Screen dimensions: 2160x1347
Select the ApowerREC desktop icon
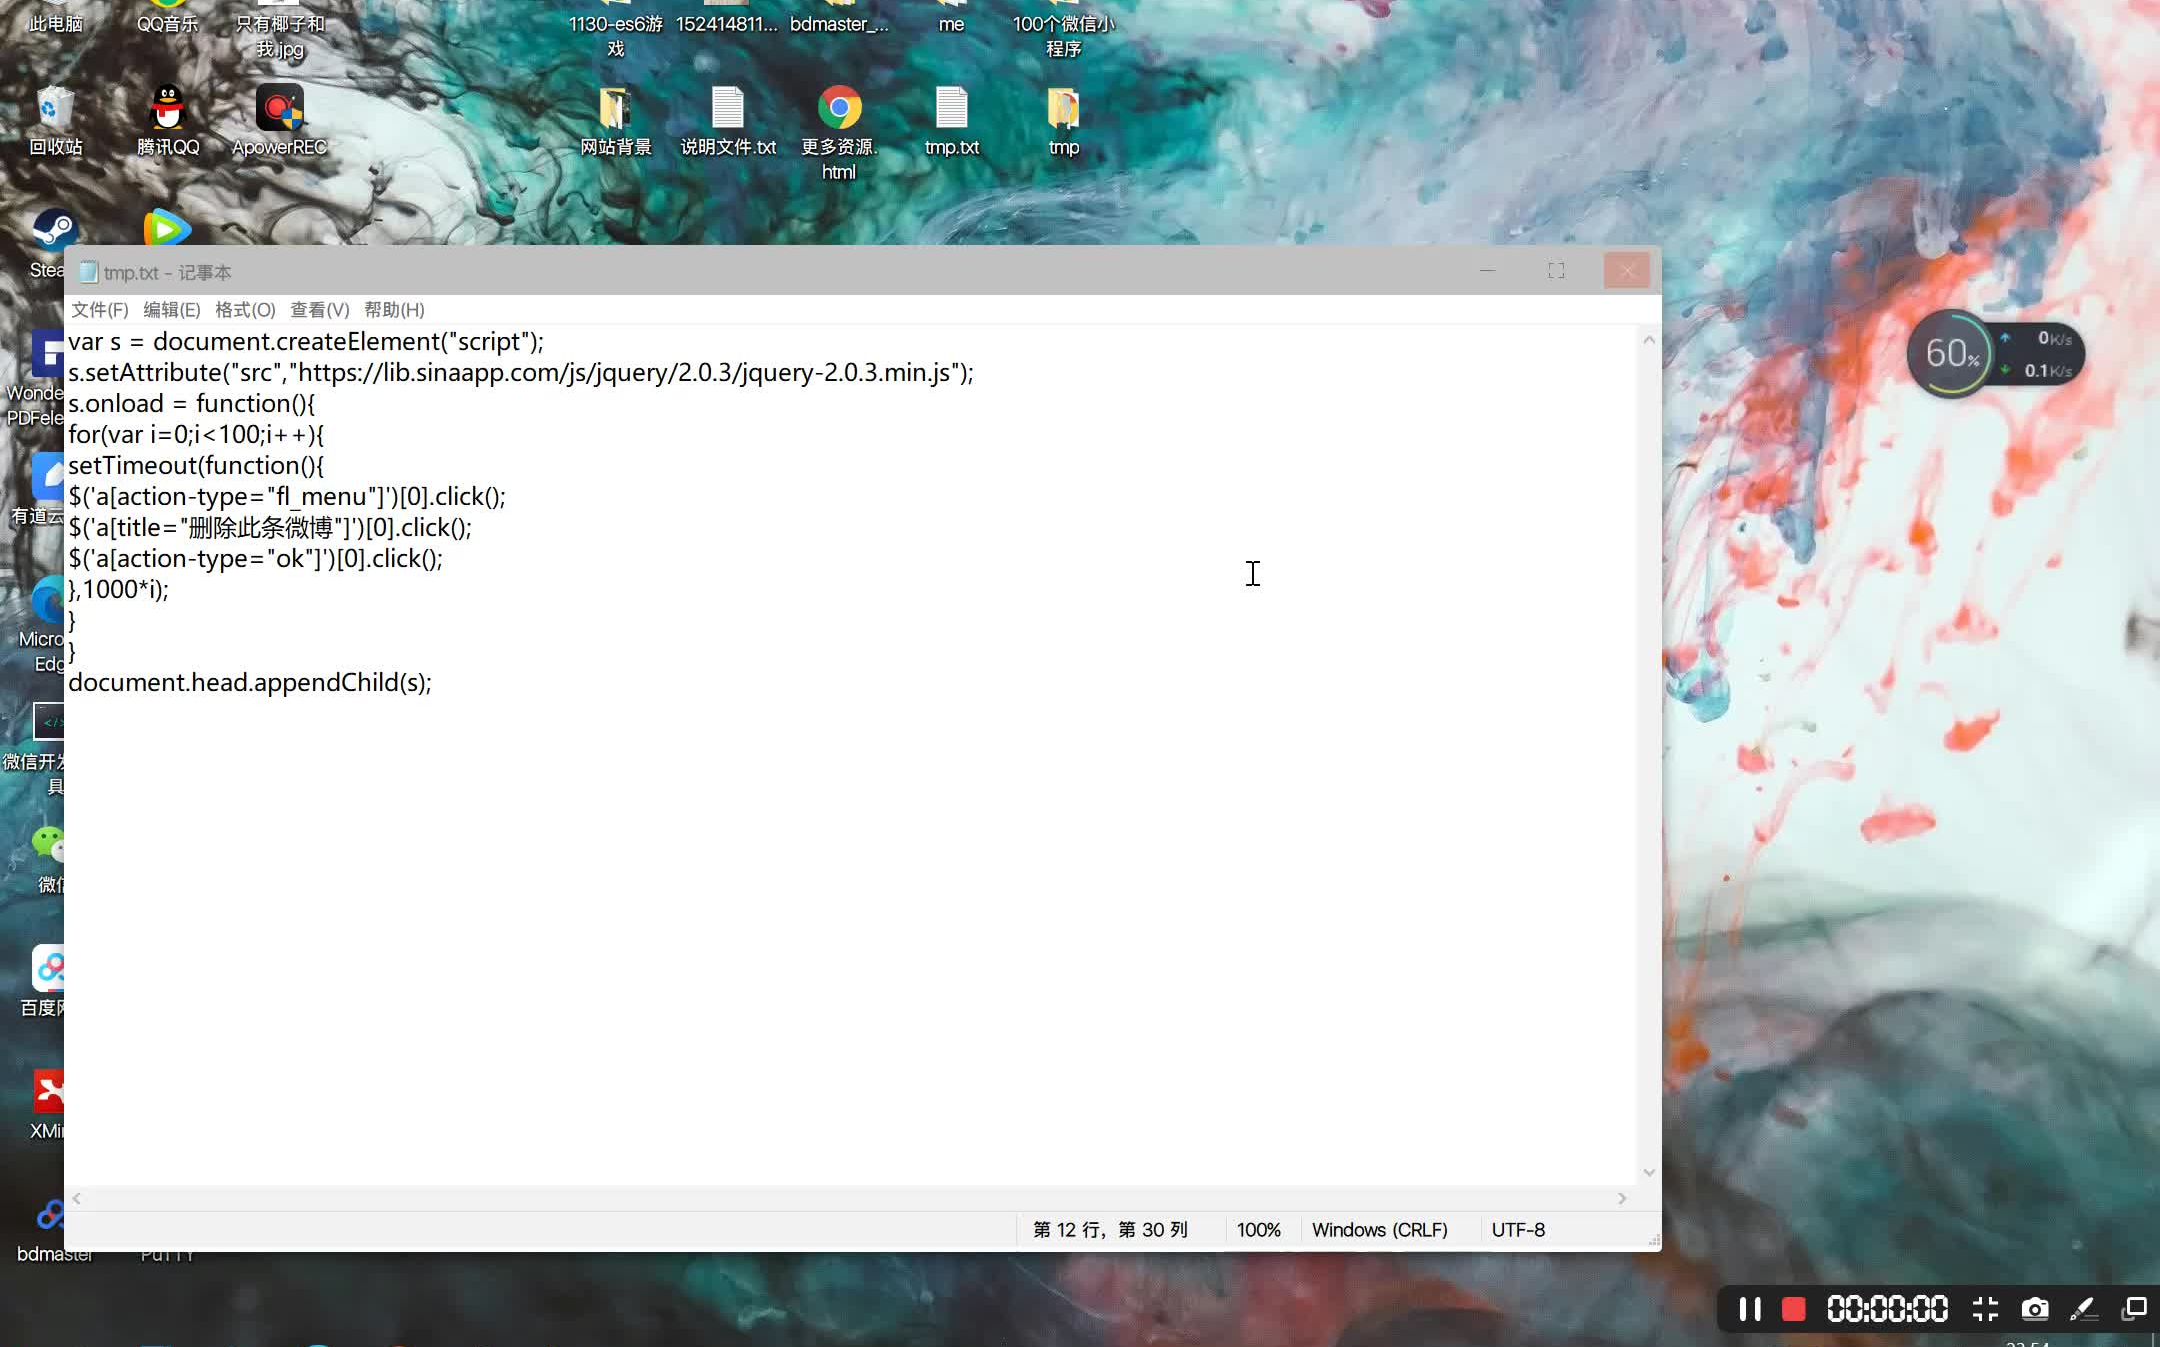[x=280, y=122]
